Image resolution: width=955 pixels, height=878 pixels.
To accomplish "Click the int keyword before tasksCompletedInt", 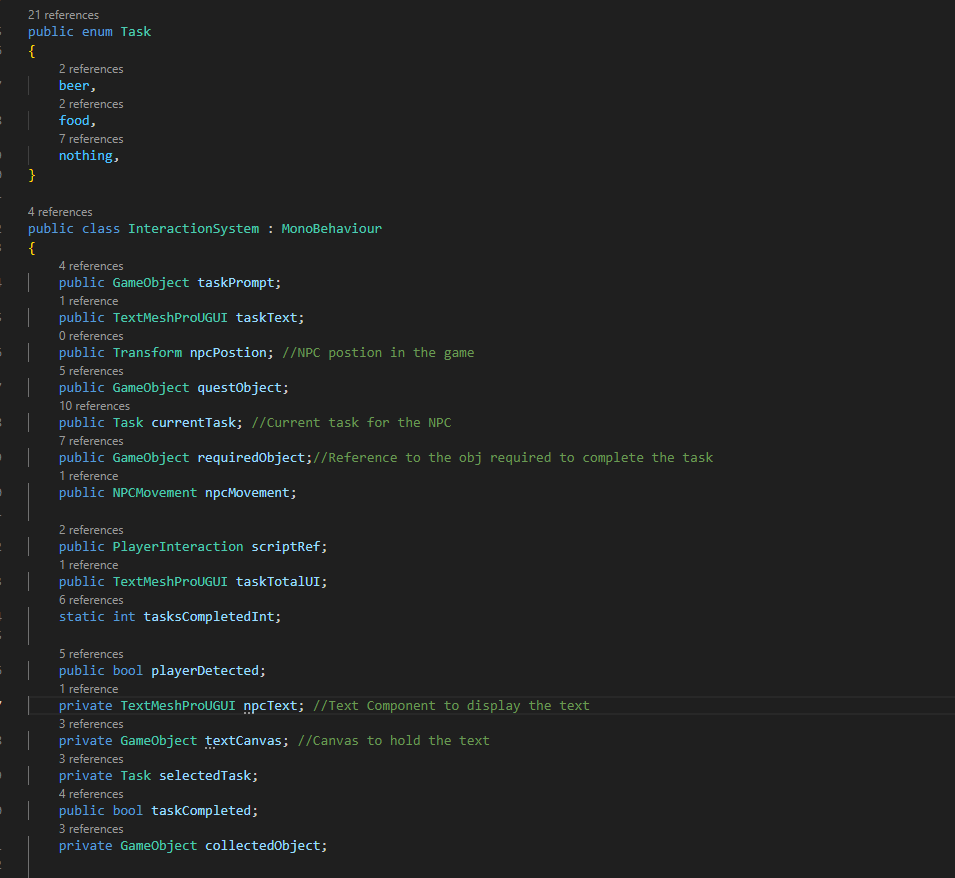I will (x=124, y=617).
